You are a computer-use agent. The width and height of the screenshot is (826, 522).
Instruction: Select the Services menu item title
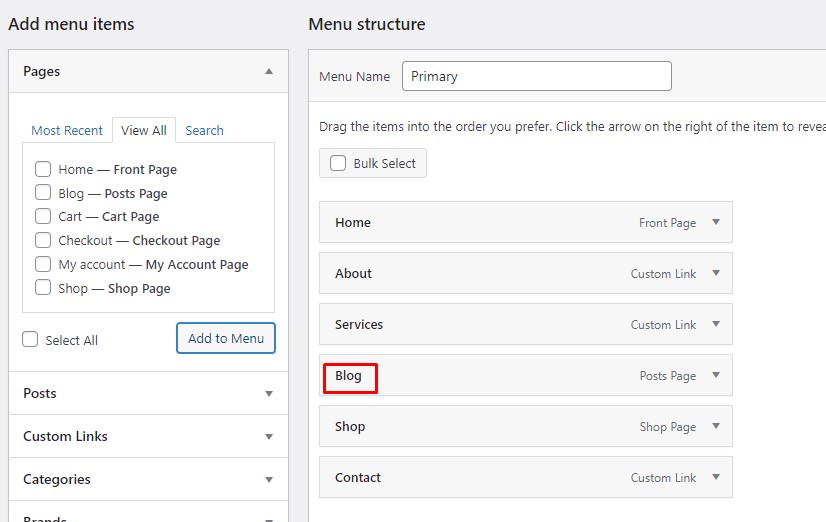tap(359, 324)
